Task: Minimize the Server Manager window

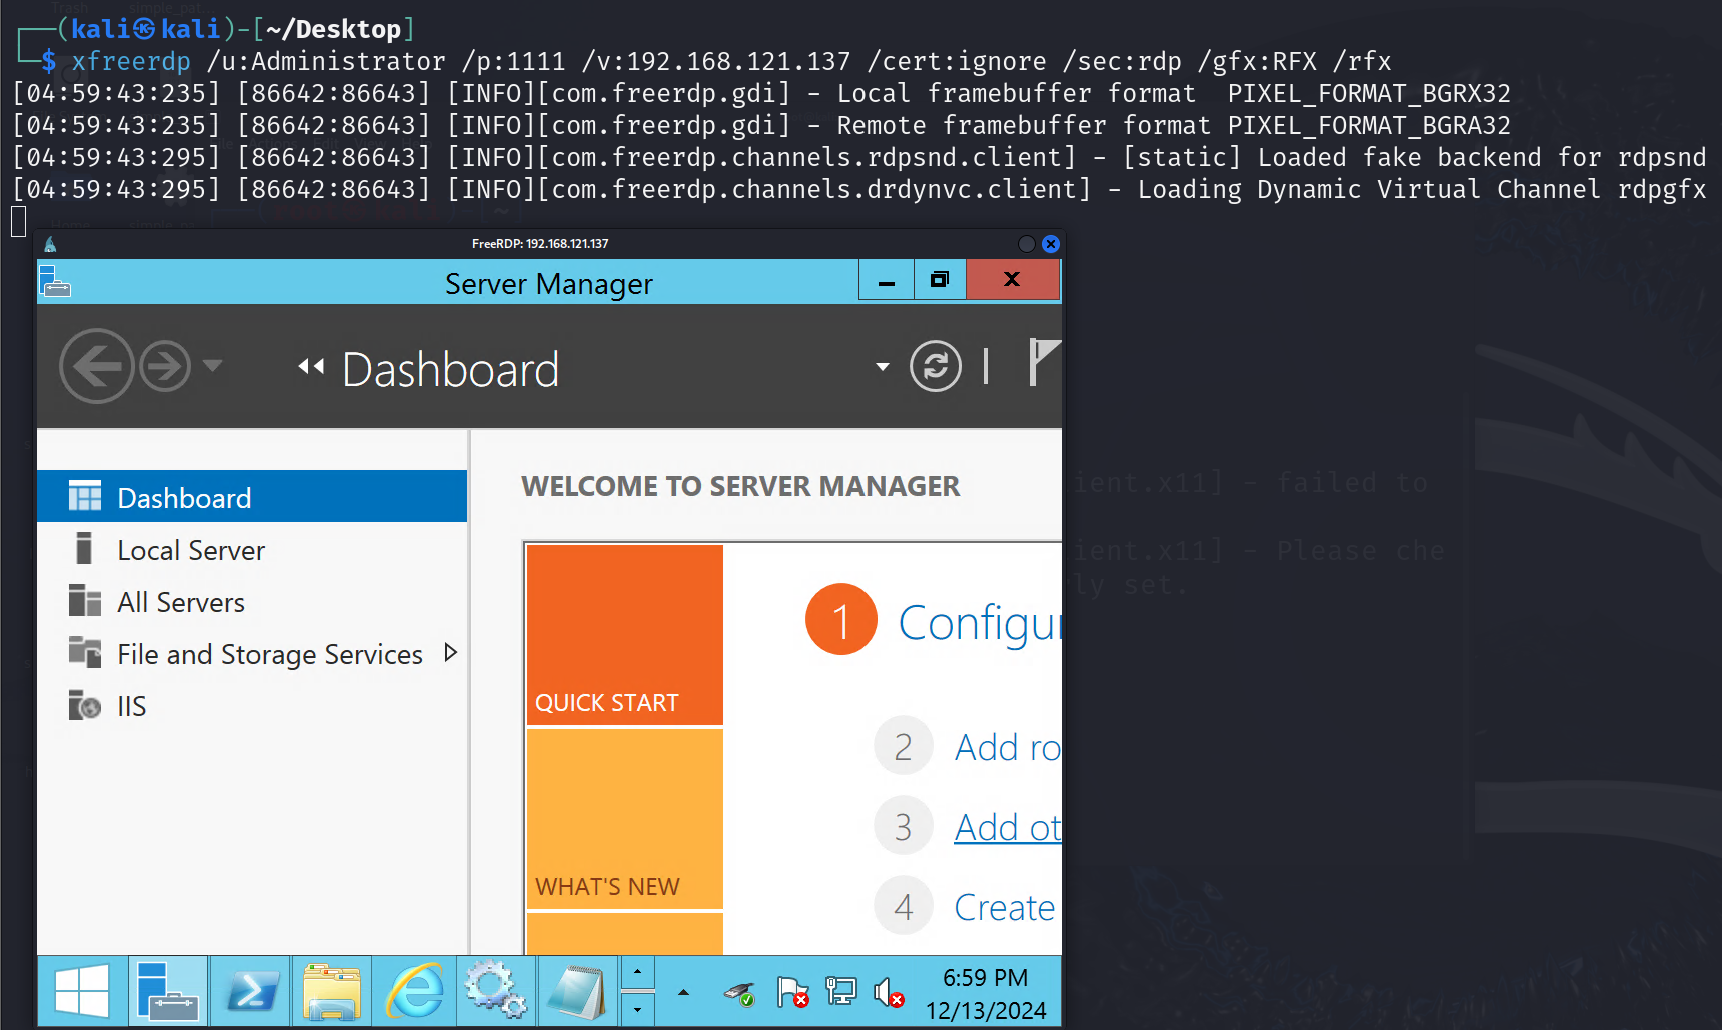Action: tap(886, 280)
